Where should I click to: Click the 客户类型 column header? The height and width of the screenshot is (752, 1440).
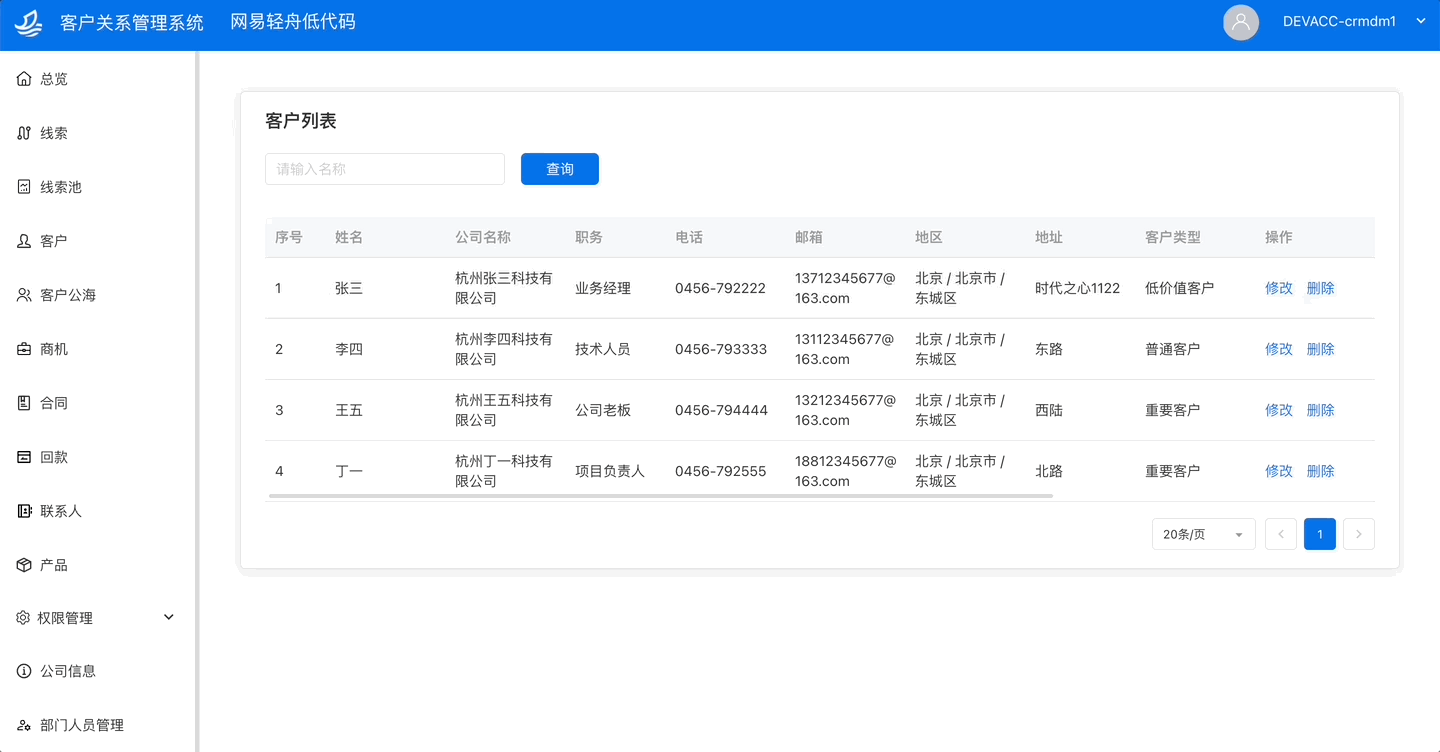tap(1173, 237)
